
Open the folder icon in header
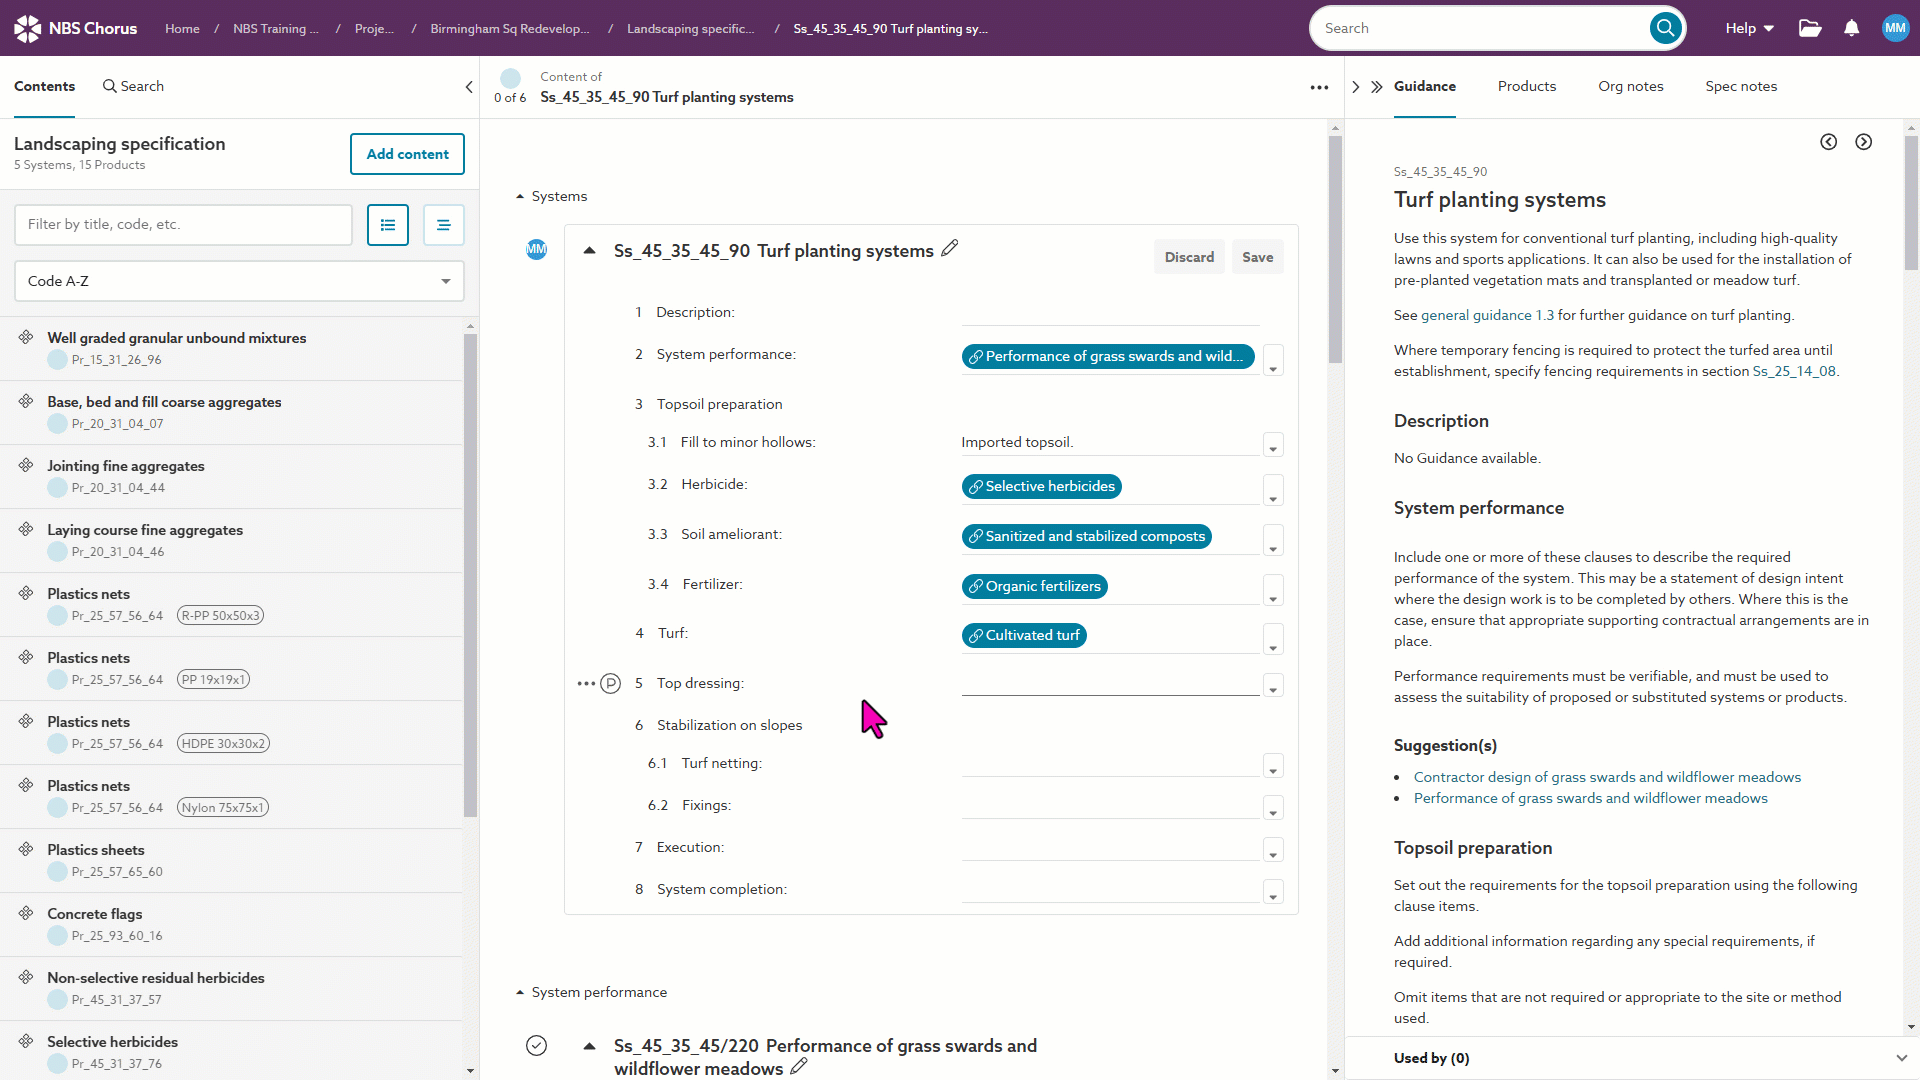click(1810, 28)
